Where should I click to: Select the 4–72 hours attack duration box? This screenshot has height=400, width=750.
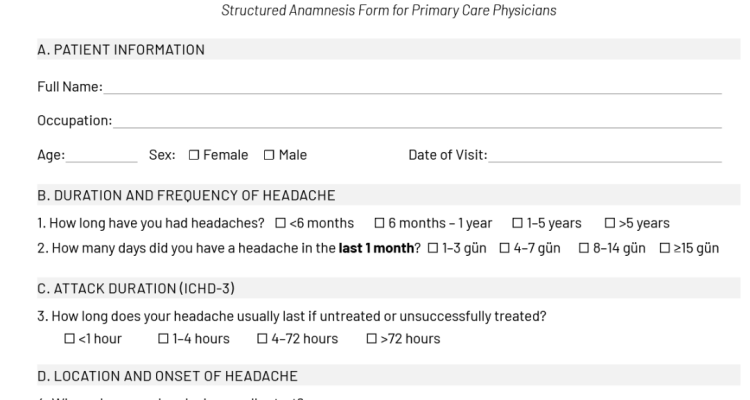263,339
